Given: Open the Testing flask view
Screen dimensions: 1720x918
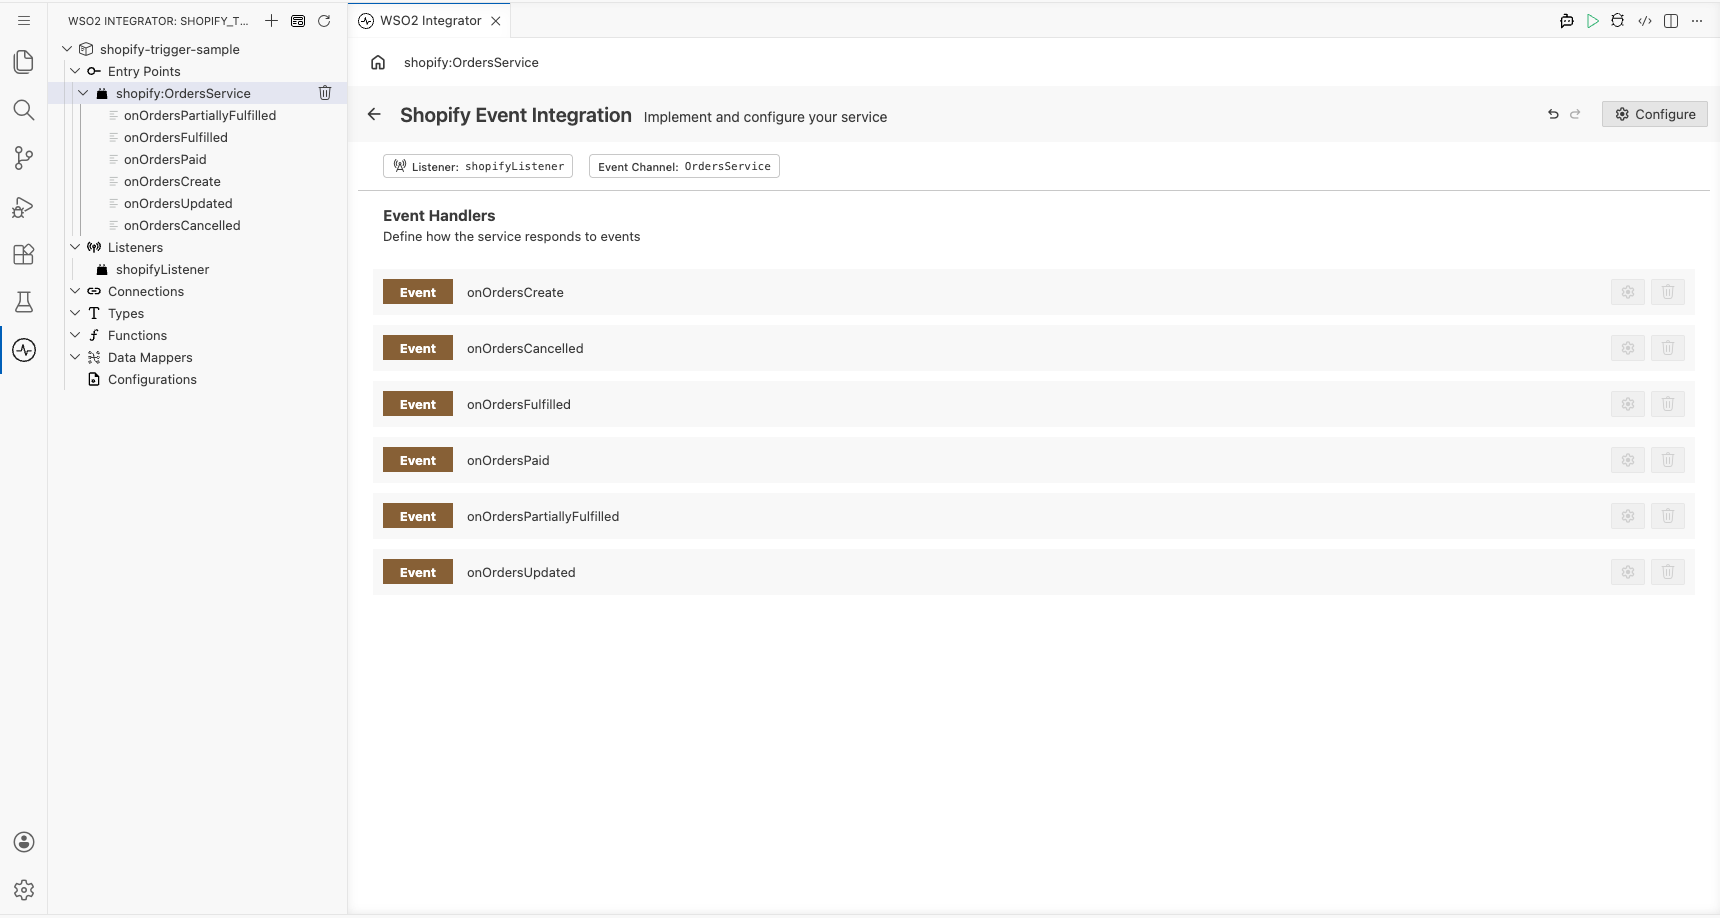Looking at the screenshot, I should pos(24,302).
